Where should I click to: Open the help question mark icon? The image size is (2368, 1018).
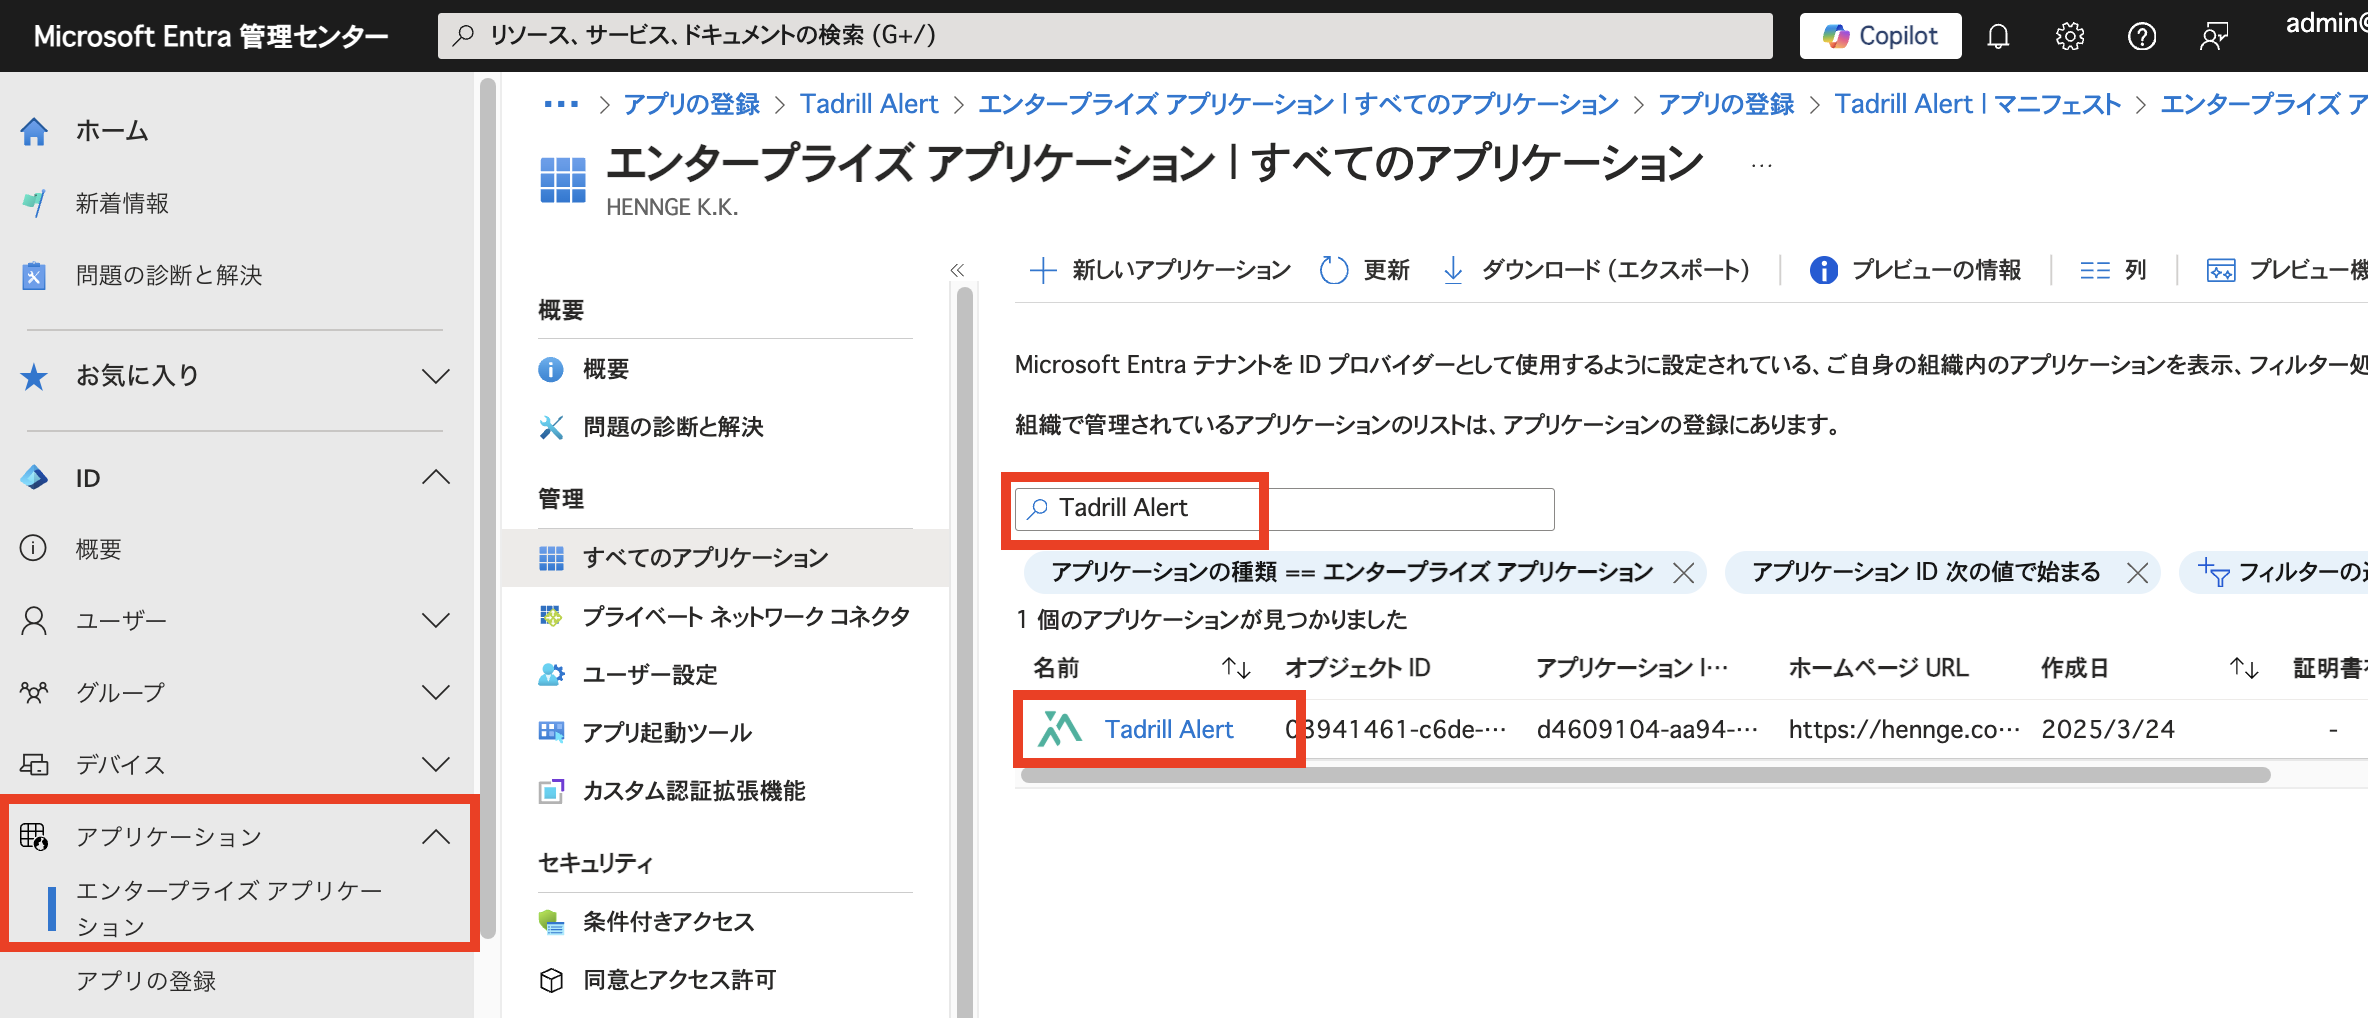point(2141,37)
